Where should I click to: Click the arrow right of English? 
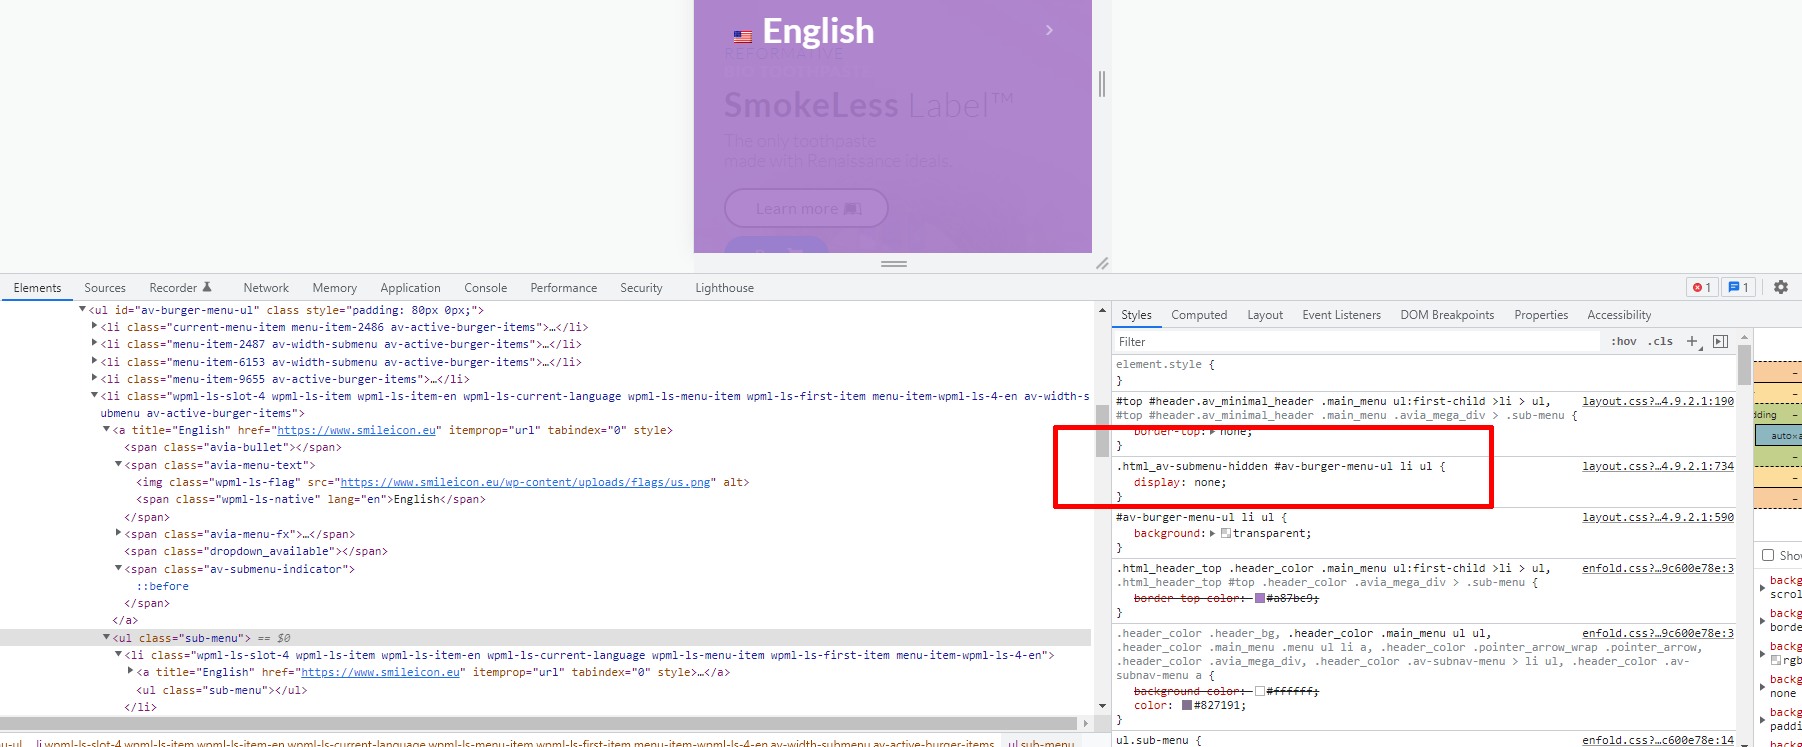(1049, 31)
